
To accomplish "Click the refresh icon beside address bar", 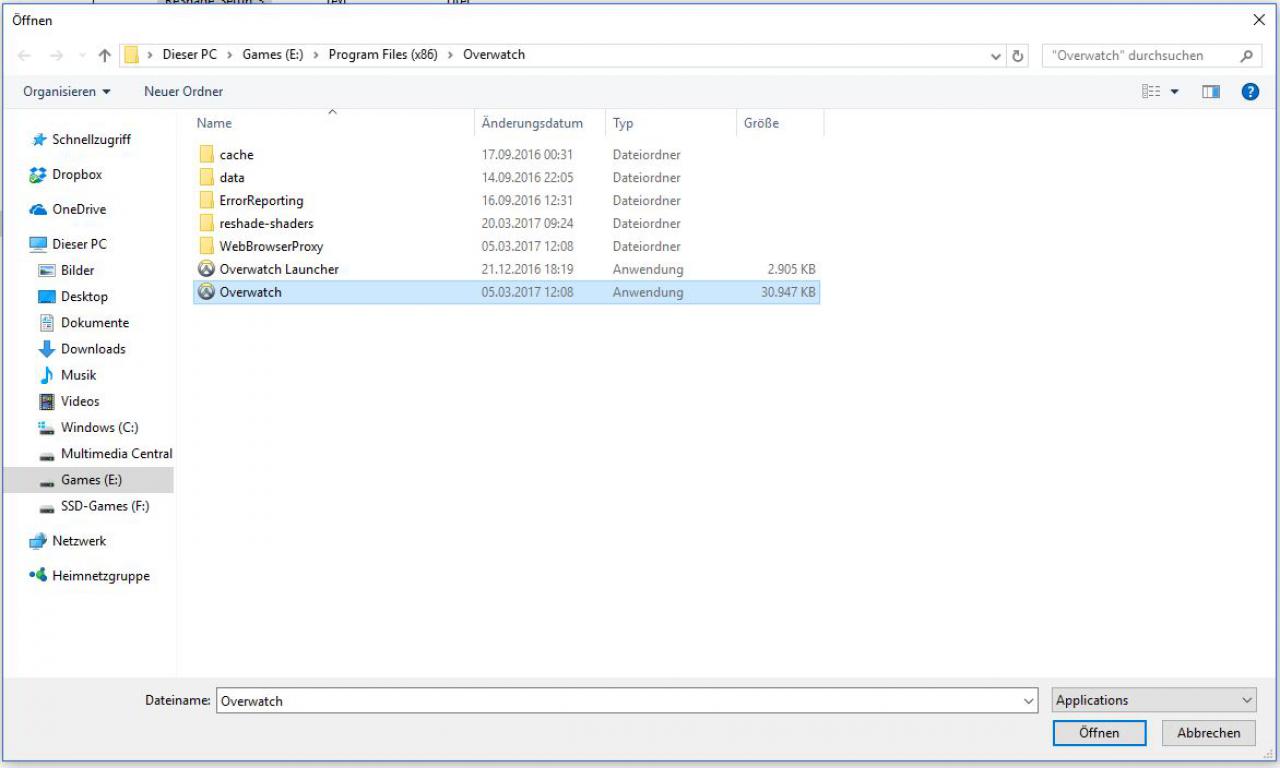I will click(x=1018, y=56).
